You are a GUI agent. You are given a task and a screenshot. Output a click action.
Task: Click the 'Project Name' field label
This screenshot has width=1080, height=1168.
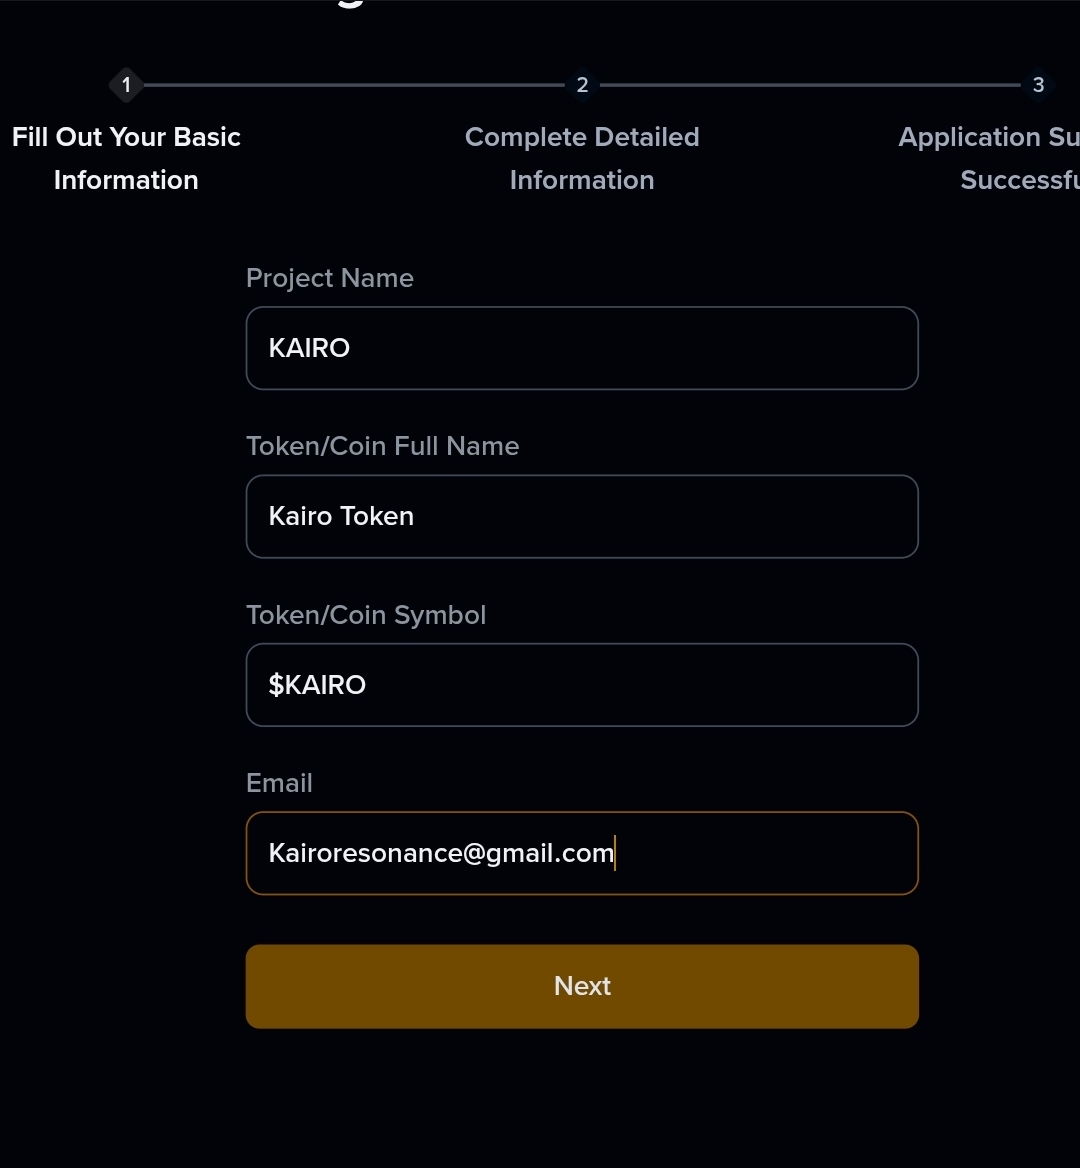pyautogui.click(x=330, y=279)
